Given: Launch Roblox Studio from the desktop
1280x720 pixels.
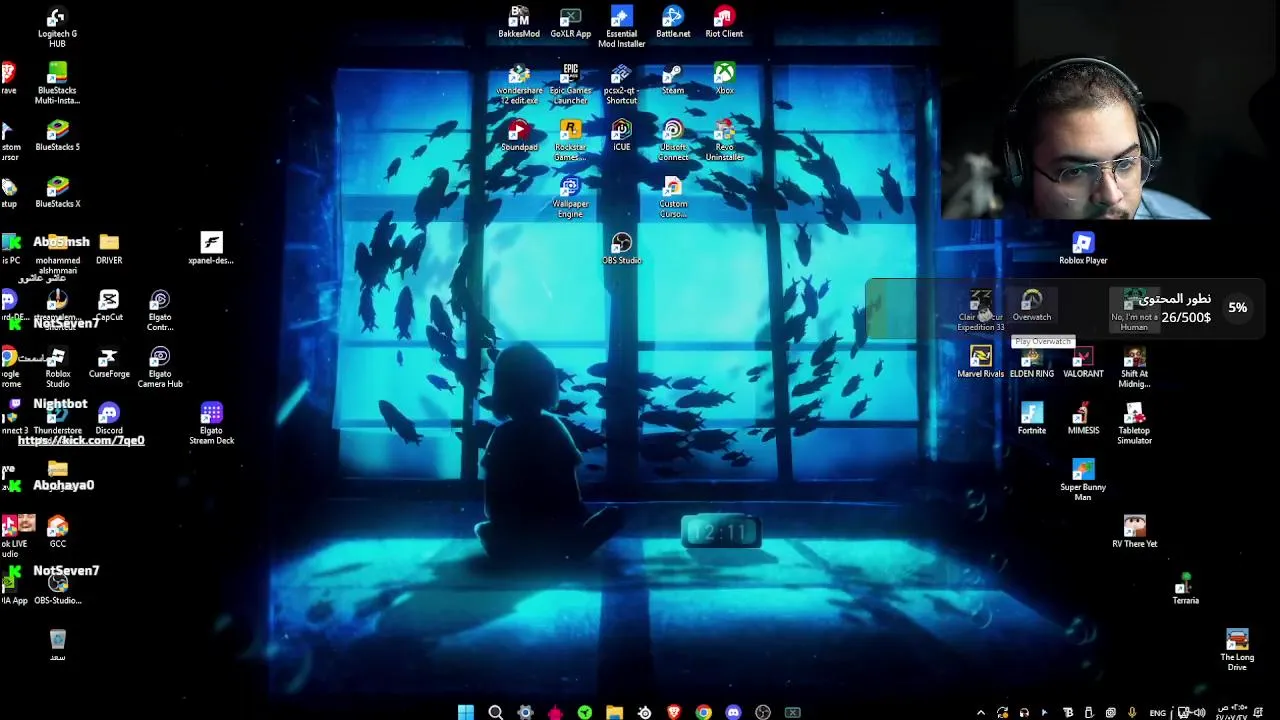Looking at the screenshot, I should 57,368.
